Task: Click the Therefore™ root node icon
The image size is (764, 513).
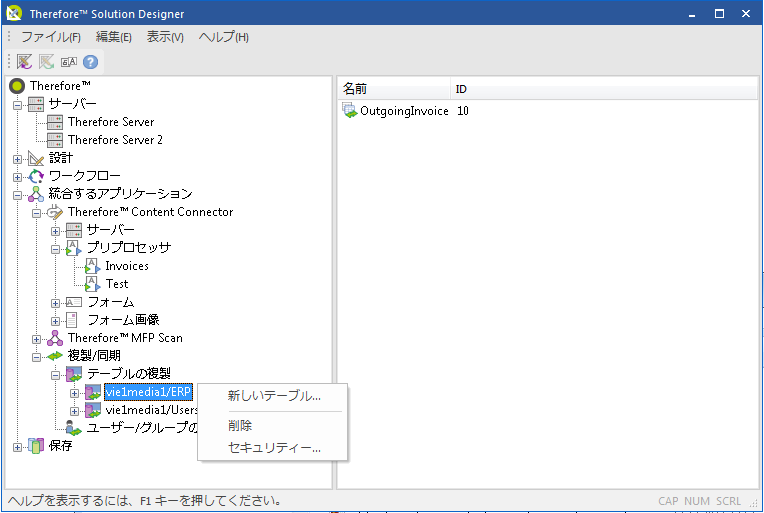Action: click(17, 86)
